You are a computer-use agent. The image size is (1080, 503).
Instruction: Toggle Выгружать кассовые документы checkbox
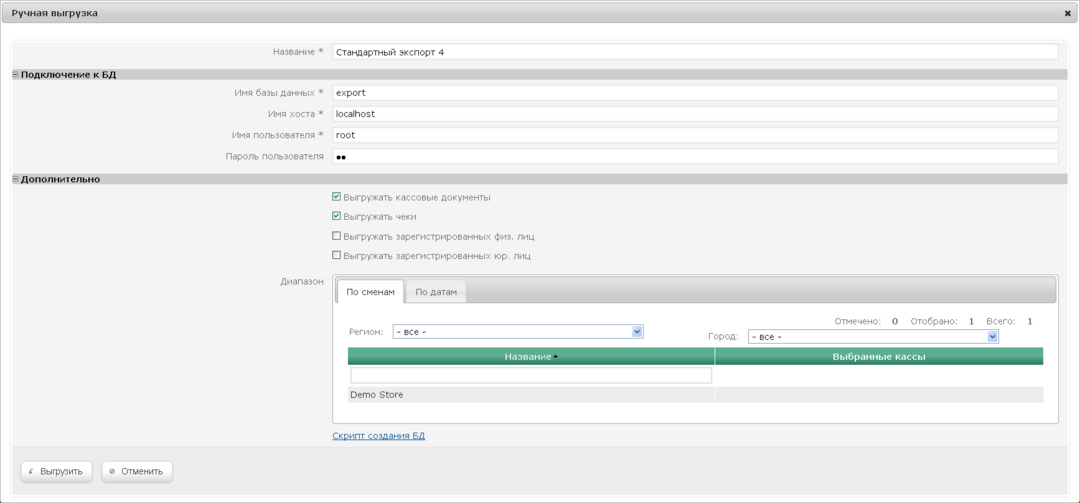pyautogui.click(x=337, y=197)
